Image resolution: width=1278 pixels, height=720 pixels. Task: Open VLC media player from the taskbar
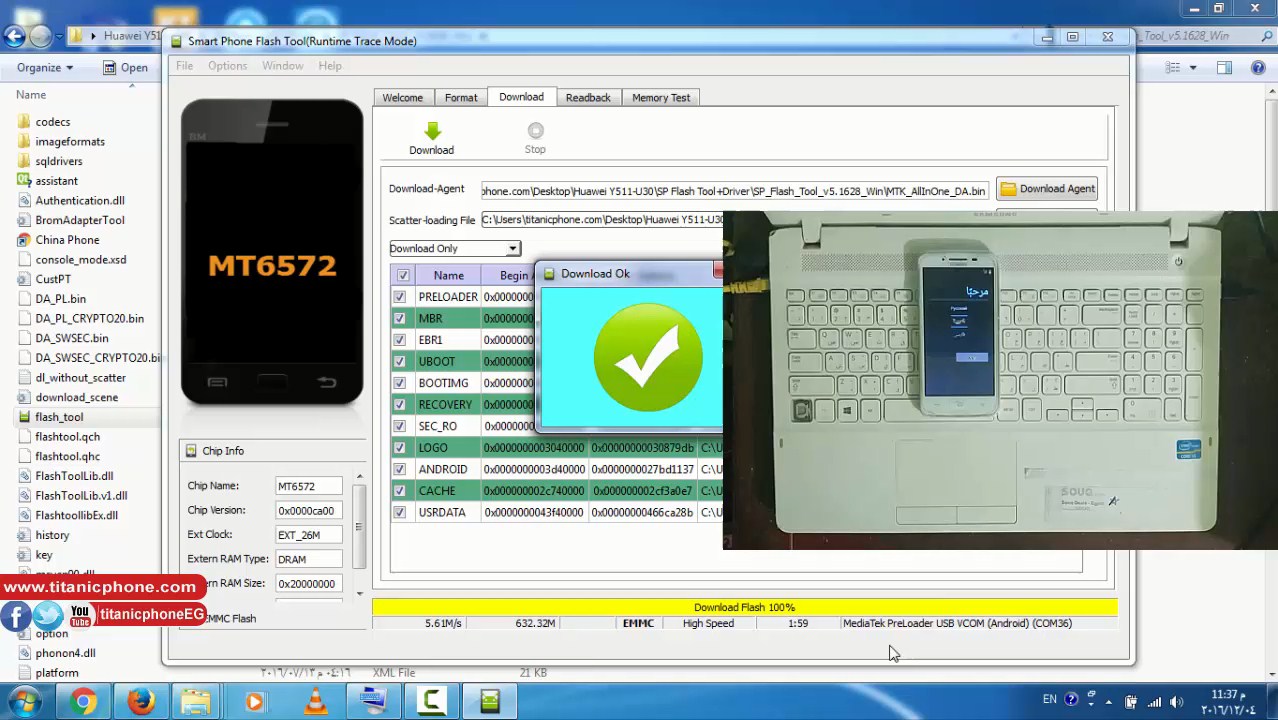(x=315, y=701)
